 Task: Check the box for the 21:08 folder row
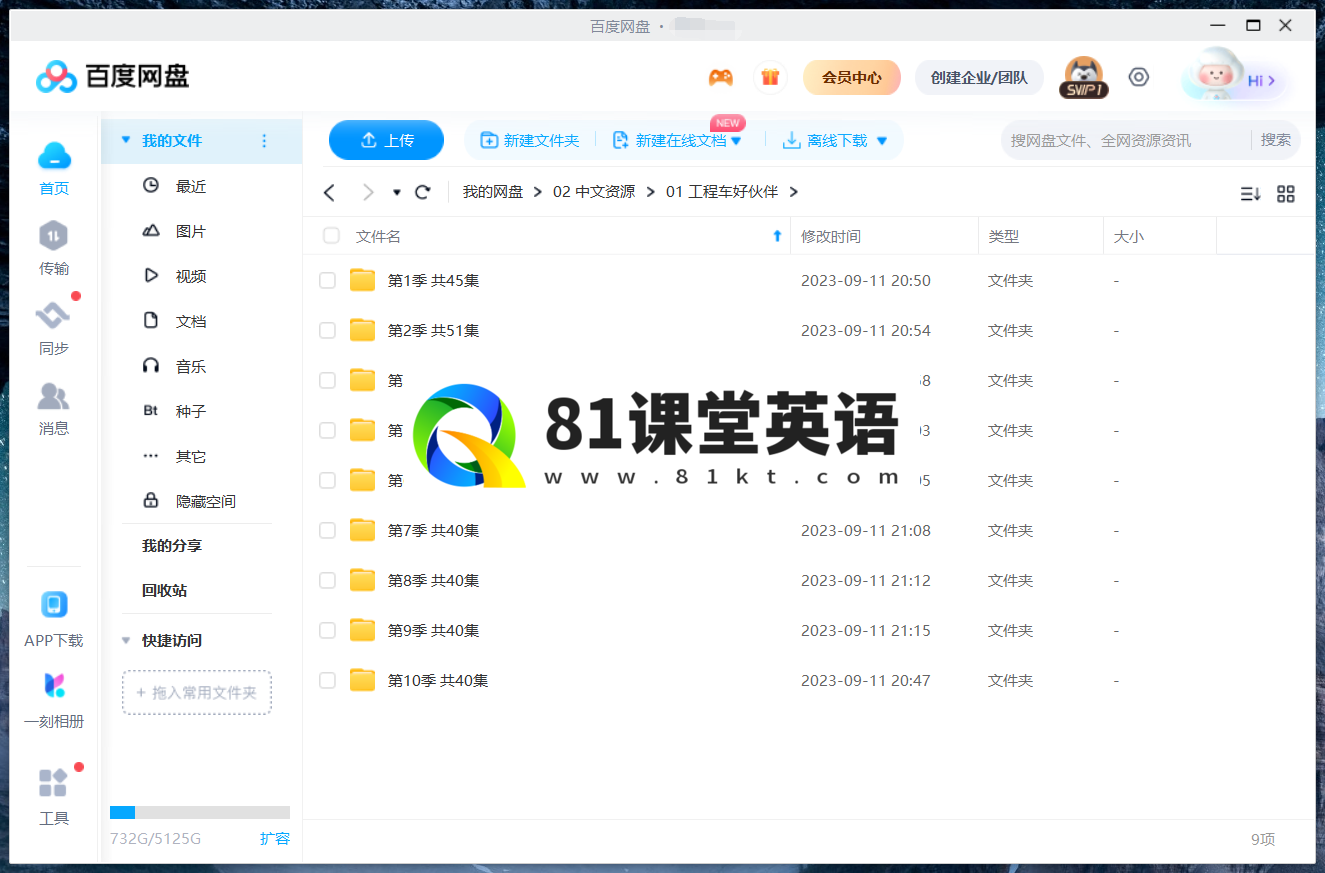tap(327, 531)
